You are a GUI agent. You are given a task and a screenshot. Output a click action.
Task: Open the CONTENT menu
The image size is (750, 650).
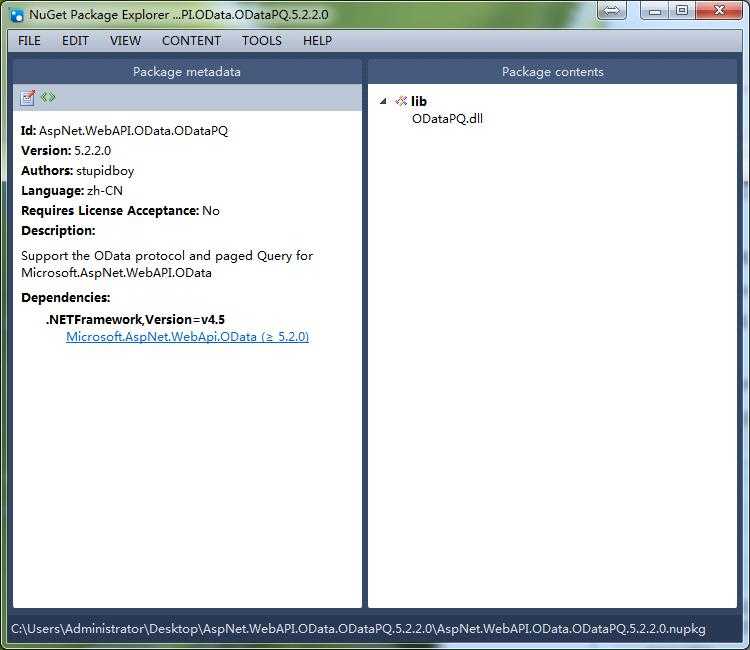(x=191, y=41)
